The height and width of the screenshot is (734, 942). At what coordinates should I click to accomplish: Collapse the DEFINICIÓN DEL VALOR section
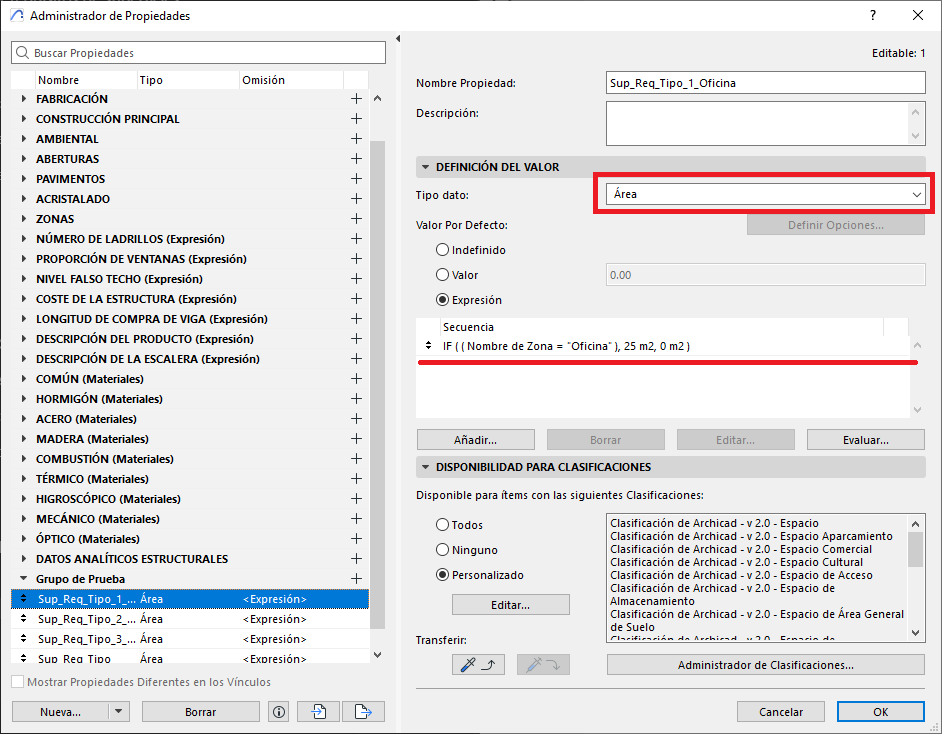point(425,167)
